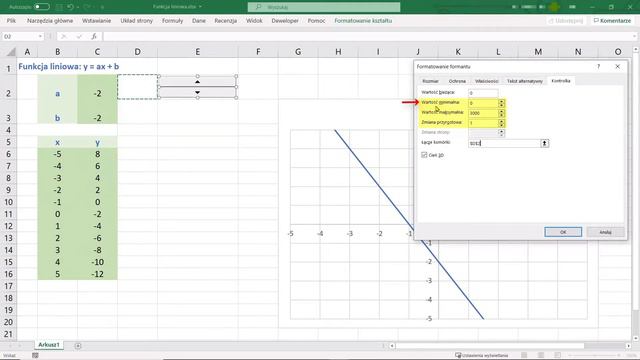The height and width of the screenshot is (360, 640).
Task: Click the OK button in dialog
Action: (563, 232)
